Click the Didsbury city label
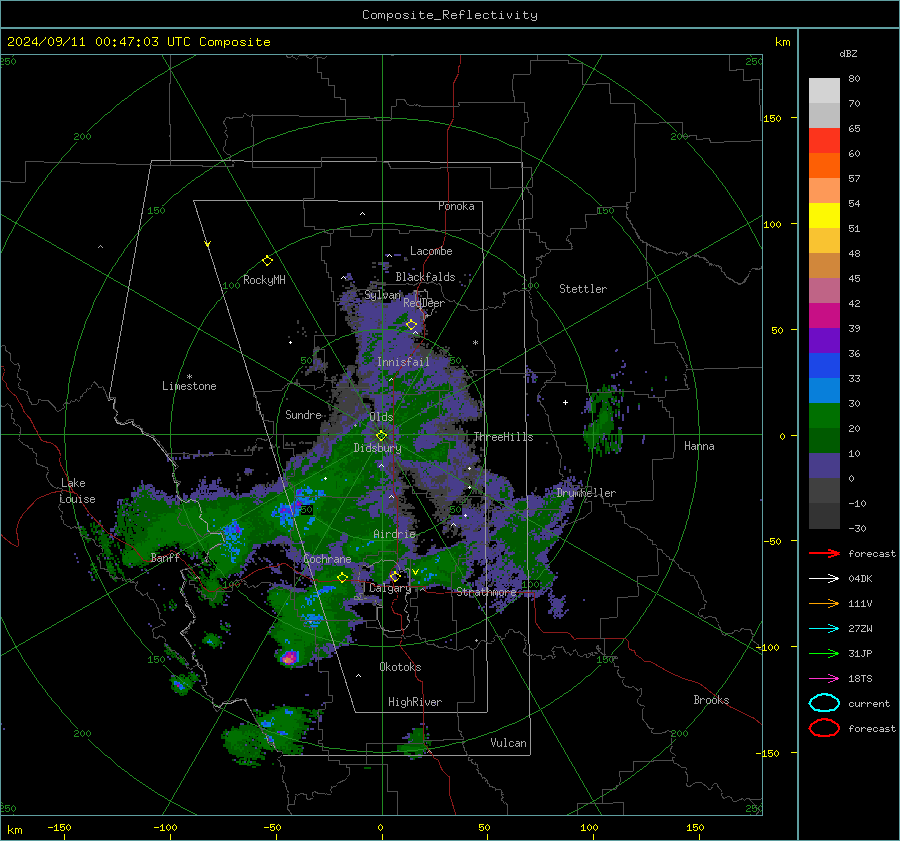This screenshot has height=841, width=900. coord(377,448)
